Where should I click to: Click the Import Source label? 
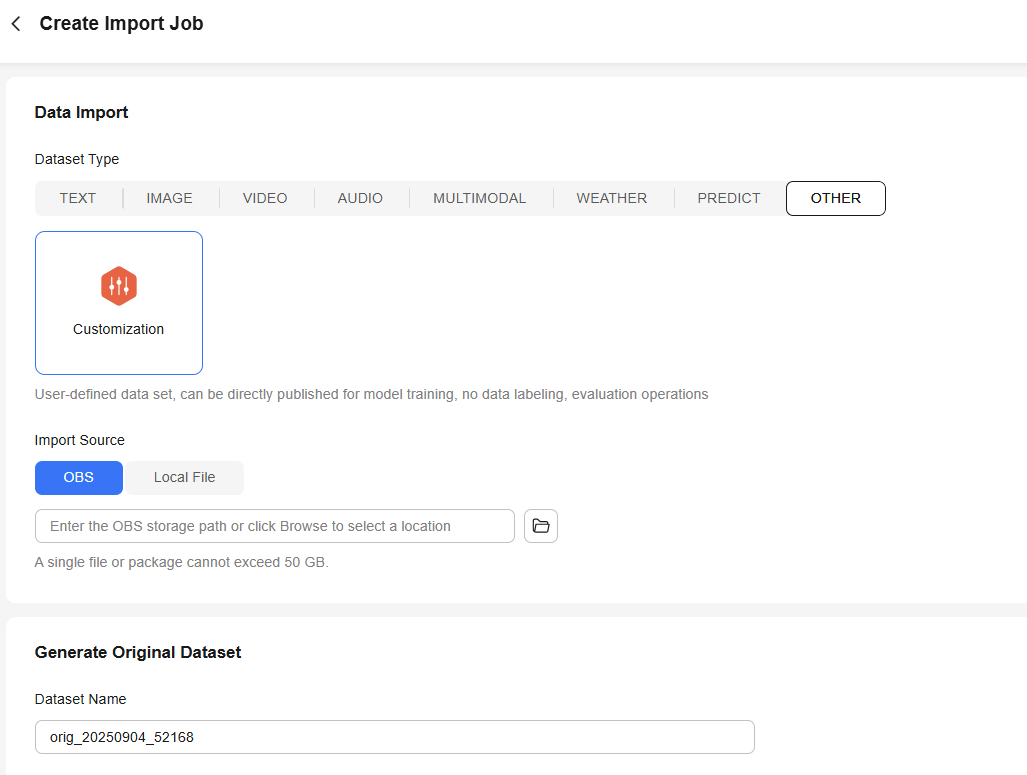pos(80,440)
